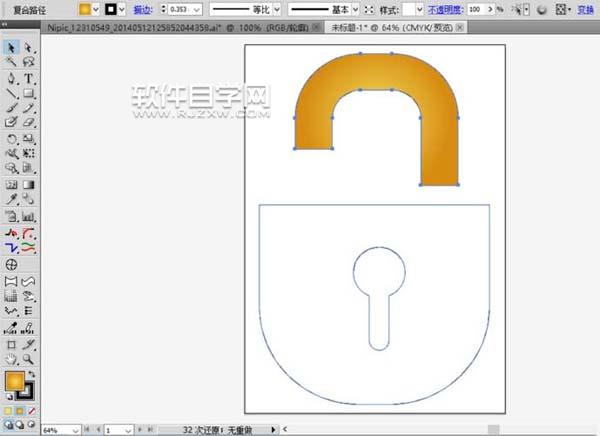Set paint mode to Gradient
Viewport: 600px width, 436px height.
pyautogui.click(x=20, y=411)
